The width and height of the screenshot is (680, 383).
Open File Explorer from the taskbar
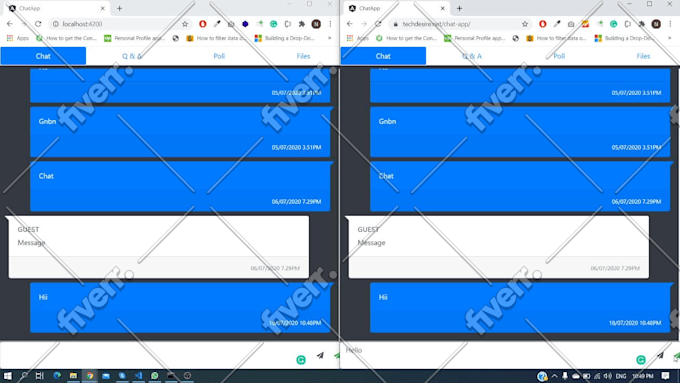click(x=73, y=376)
